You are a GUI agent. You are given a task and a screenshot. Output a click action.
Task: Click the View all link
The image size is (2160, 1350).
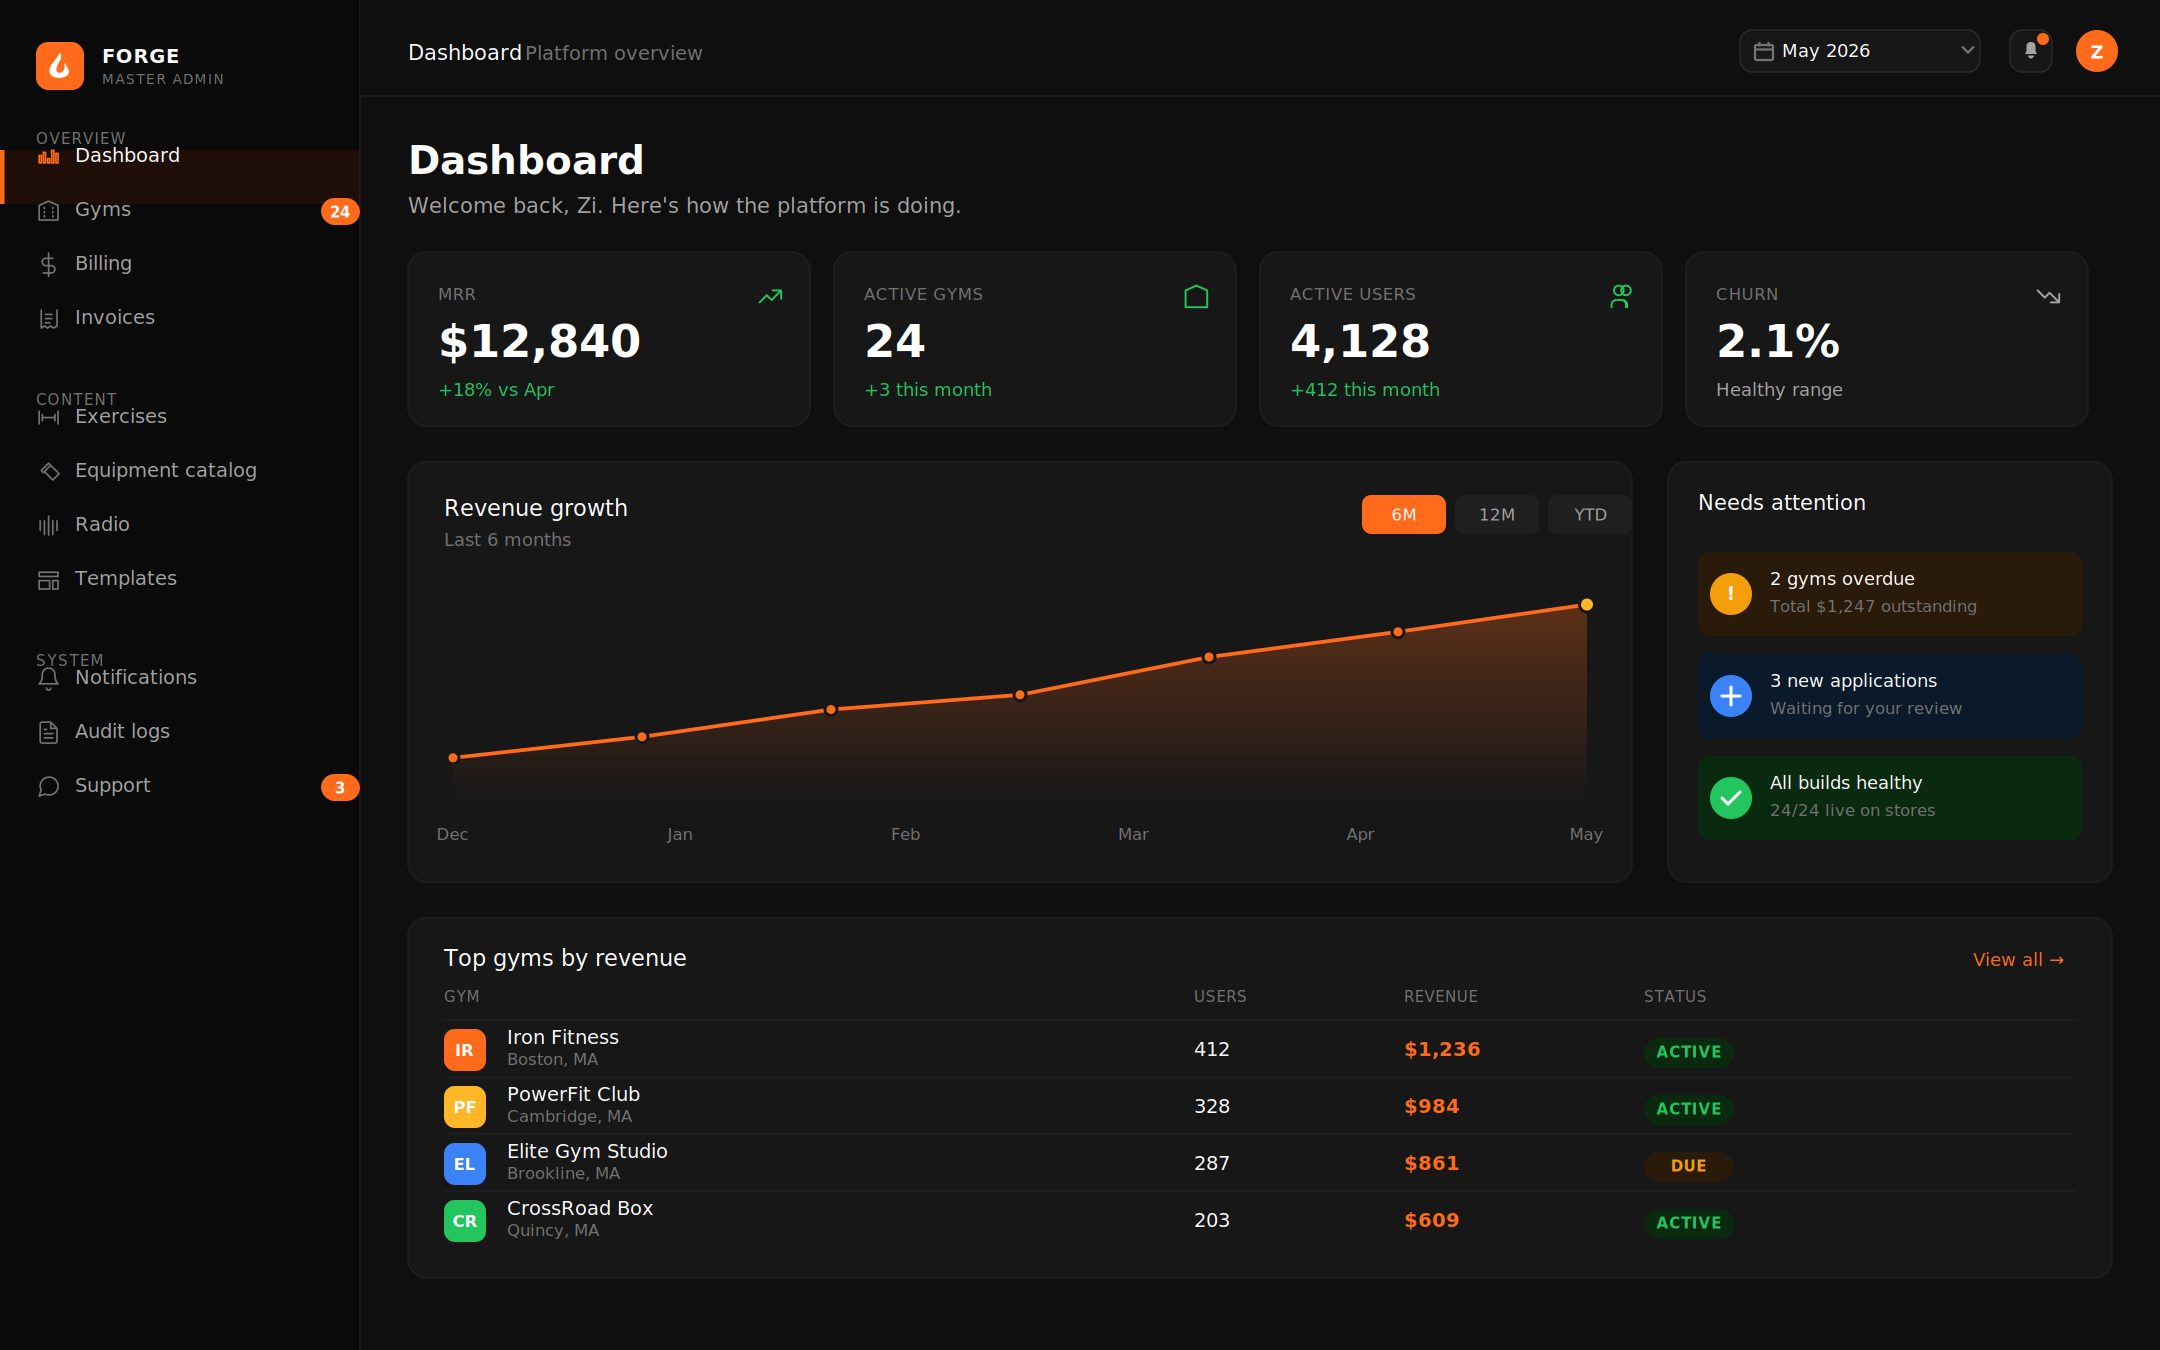tap(2018, 960)
